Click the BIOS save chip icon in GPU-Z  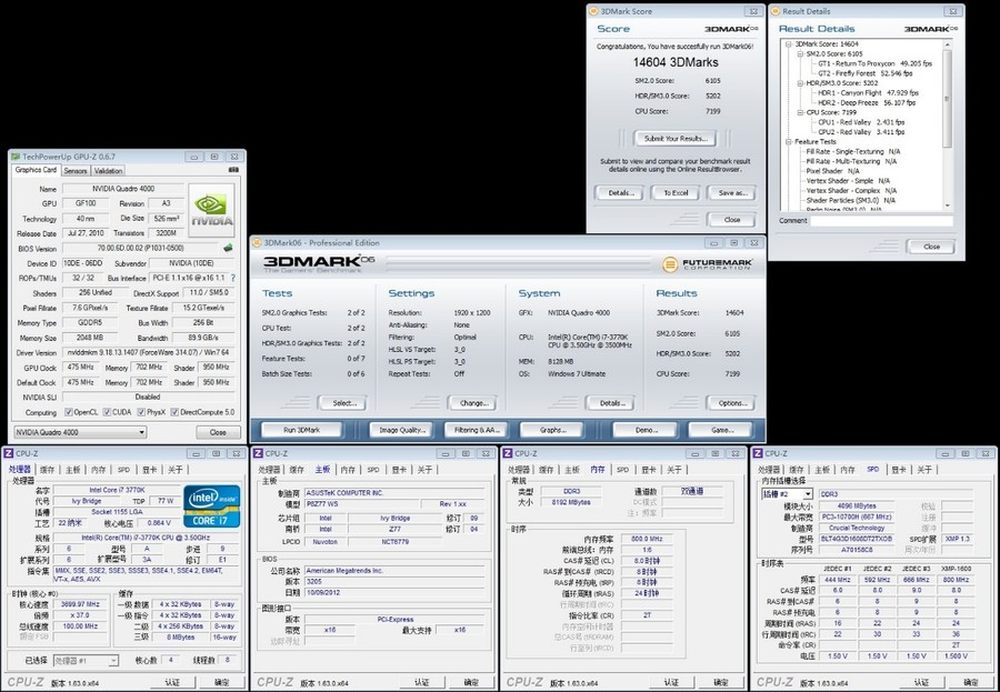point(228,247)
